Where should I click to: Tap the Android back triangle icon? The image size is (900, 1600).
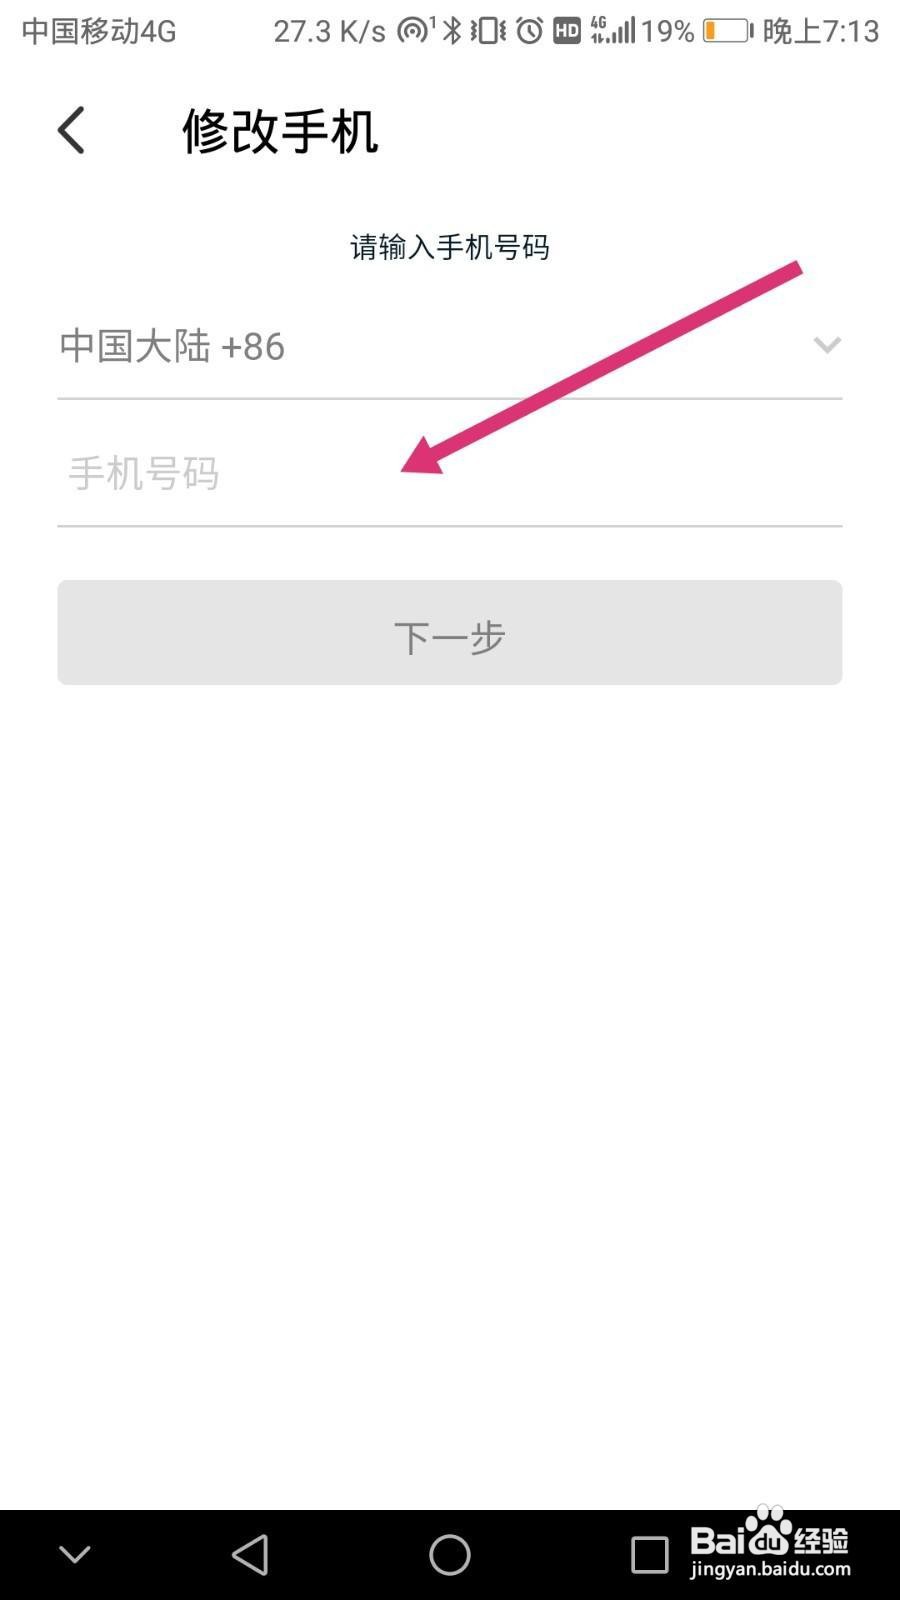point(250,1555)
